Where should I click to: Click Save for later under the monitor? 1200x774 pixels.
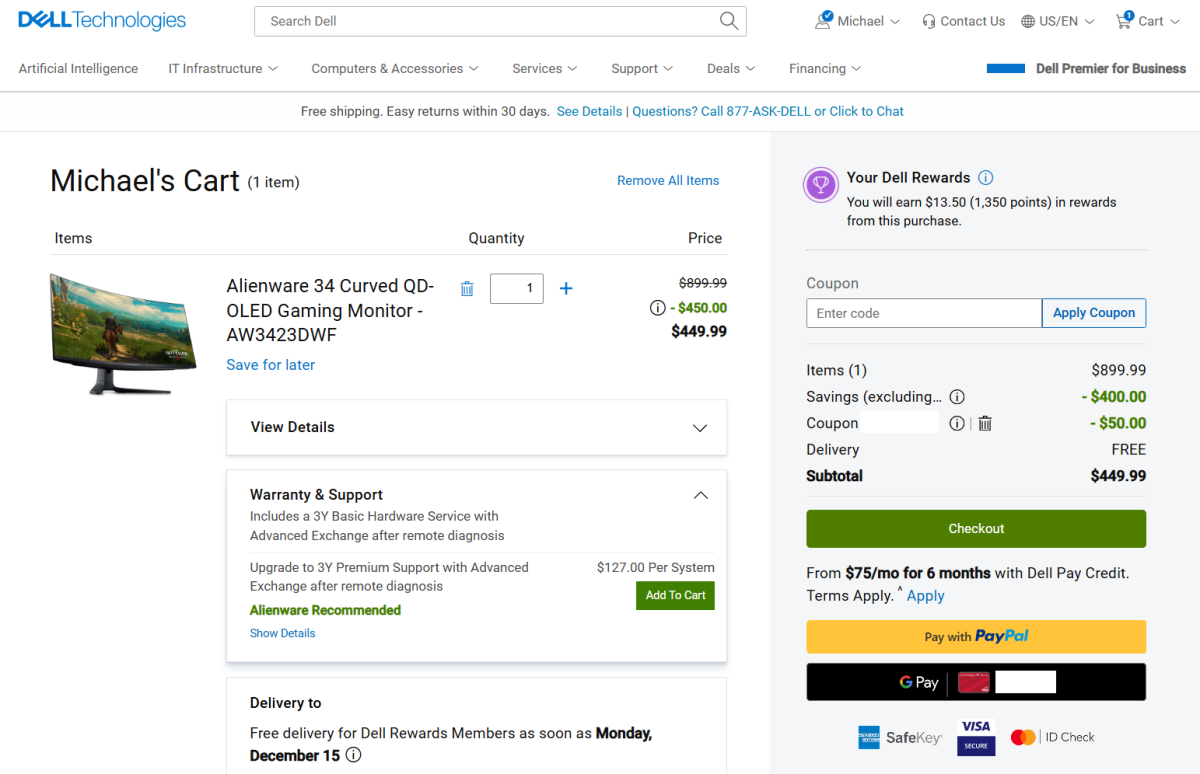pyautogui.click(x=270, y=365)
